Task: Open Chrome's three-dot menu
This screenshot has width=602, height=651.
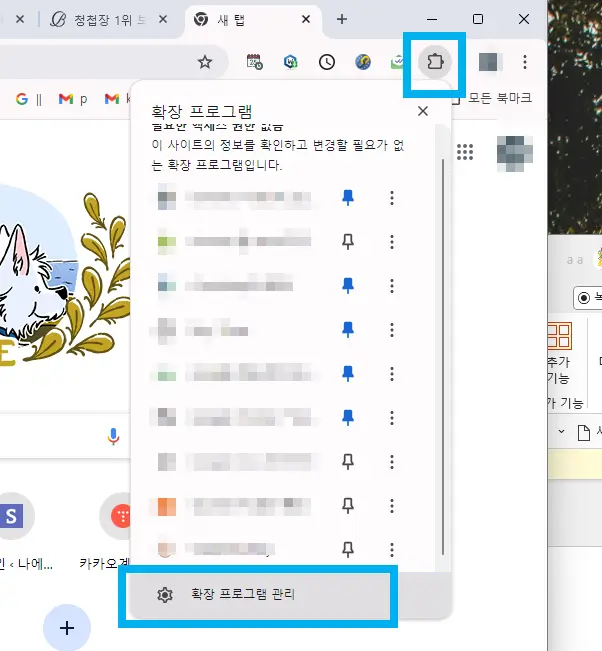Action: click(525, 62)
